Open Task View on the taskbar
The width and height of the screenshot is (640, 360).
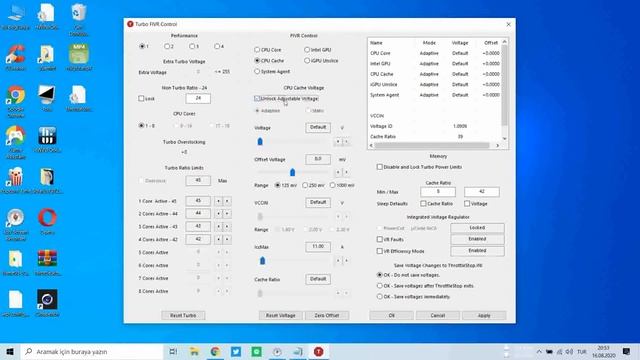coord(173,351)
